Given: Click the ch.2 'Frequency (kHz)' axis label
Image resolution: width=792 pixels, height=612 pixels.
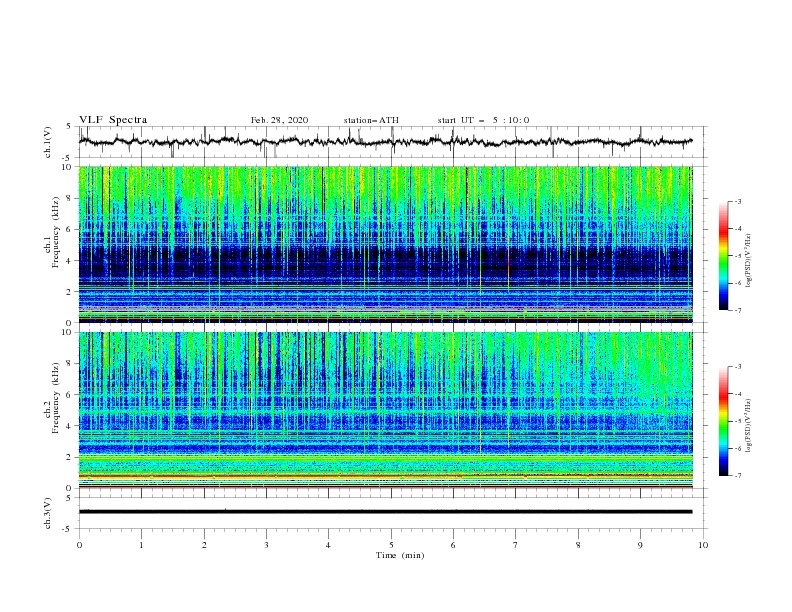Looking at the screenshot, I should point(56,398).
